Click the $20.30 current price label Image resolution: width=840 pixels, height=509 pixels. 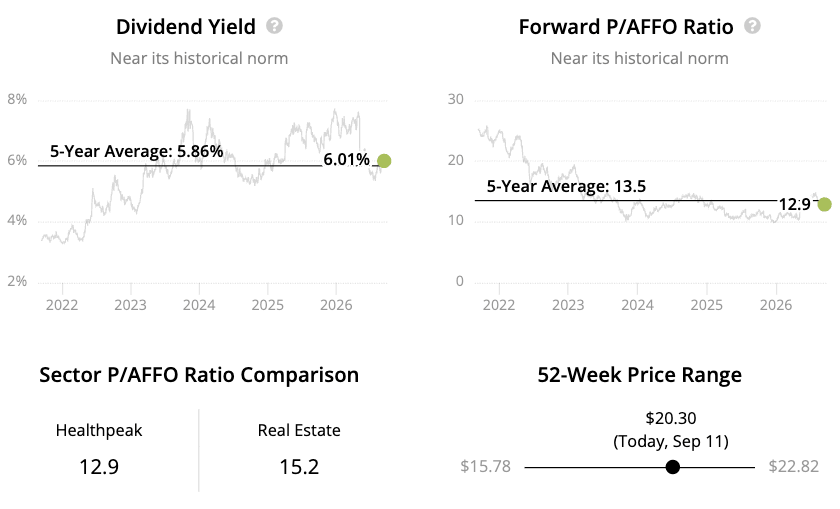(671, 418)
